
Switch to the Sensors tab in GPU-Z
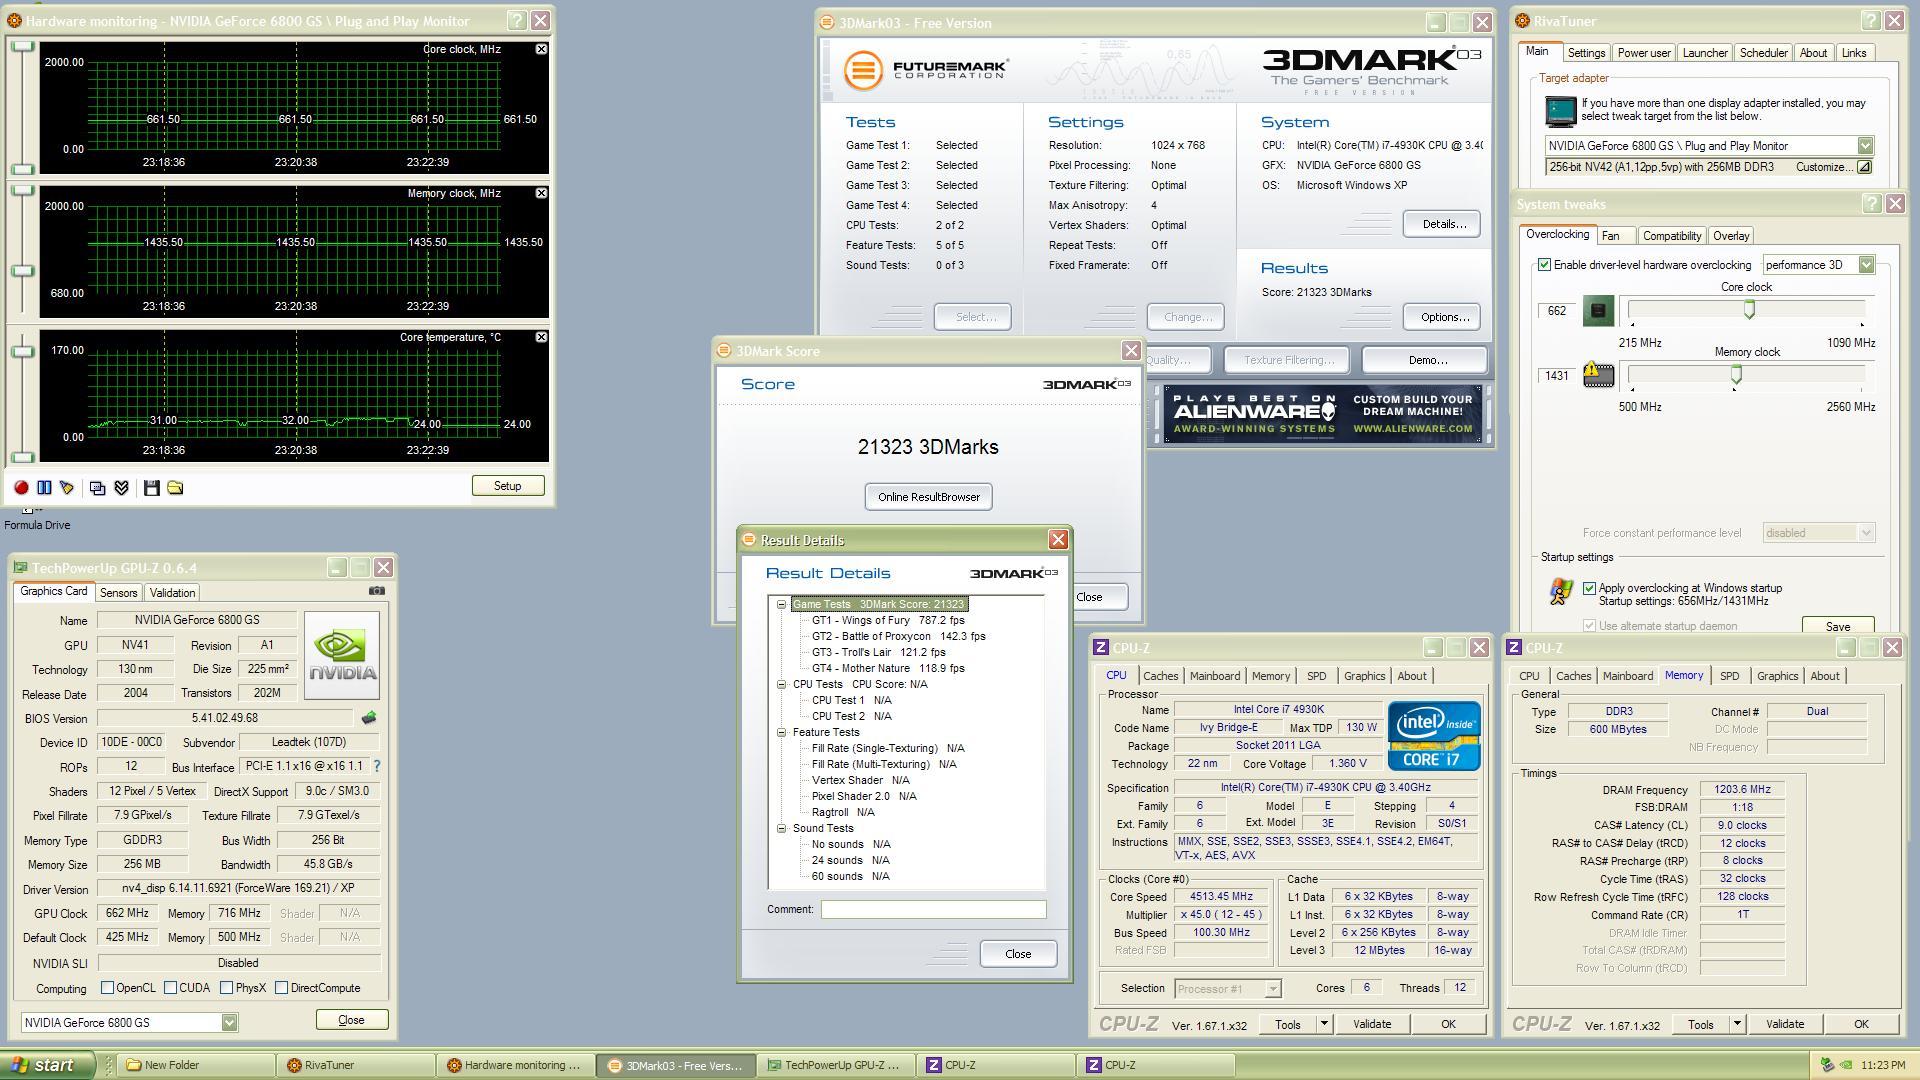118,593
